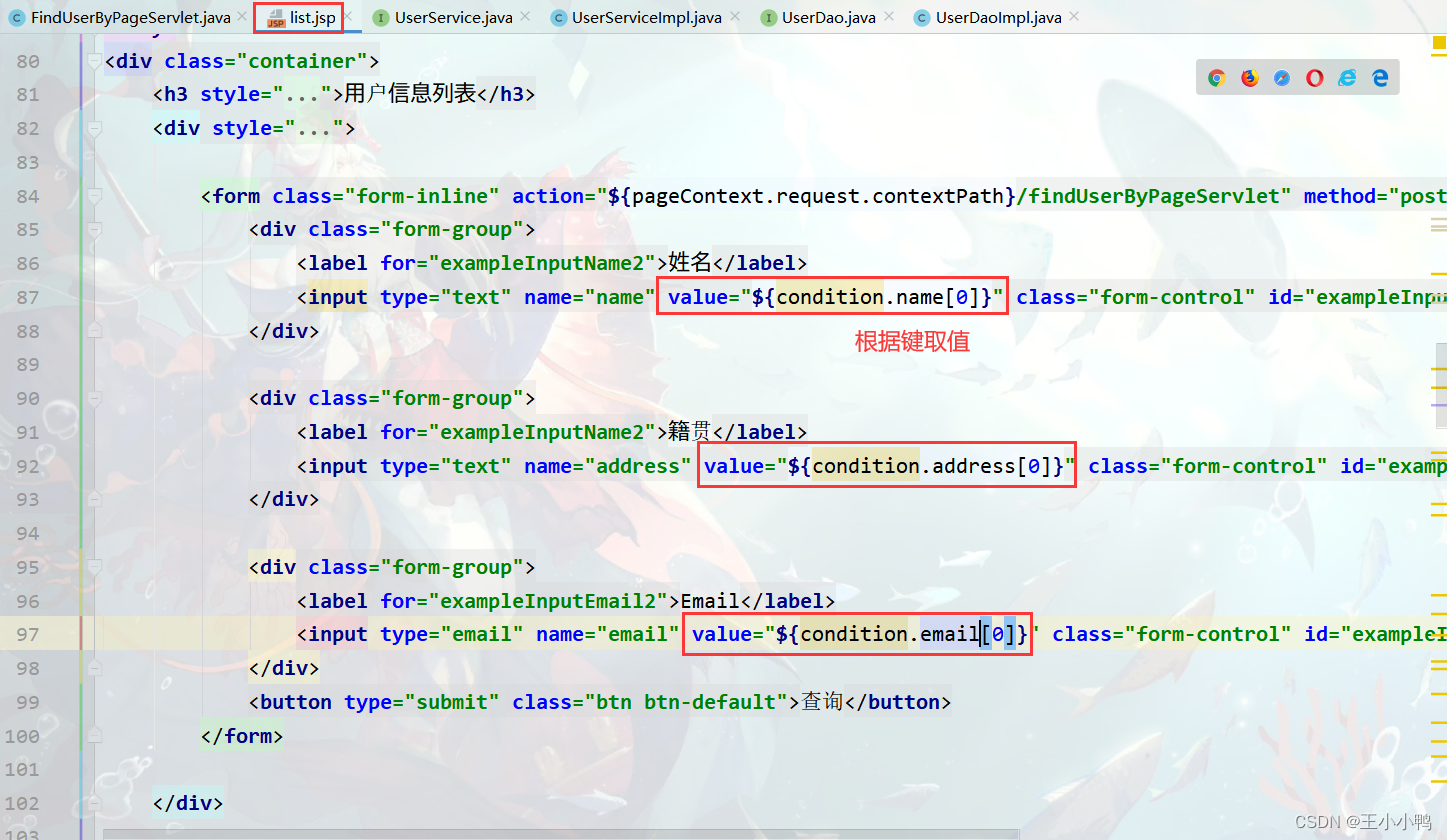Click the "籍贯" label text
The height and width of the screenshot is (840, 1447).
(690, 432)
